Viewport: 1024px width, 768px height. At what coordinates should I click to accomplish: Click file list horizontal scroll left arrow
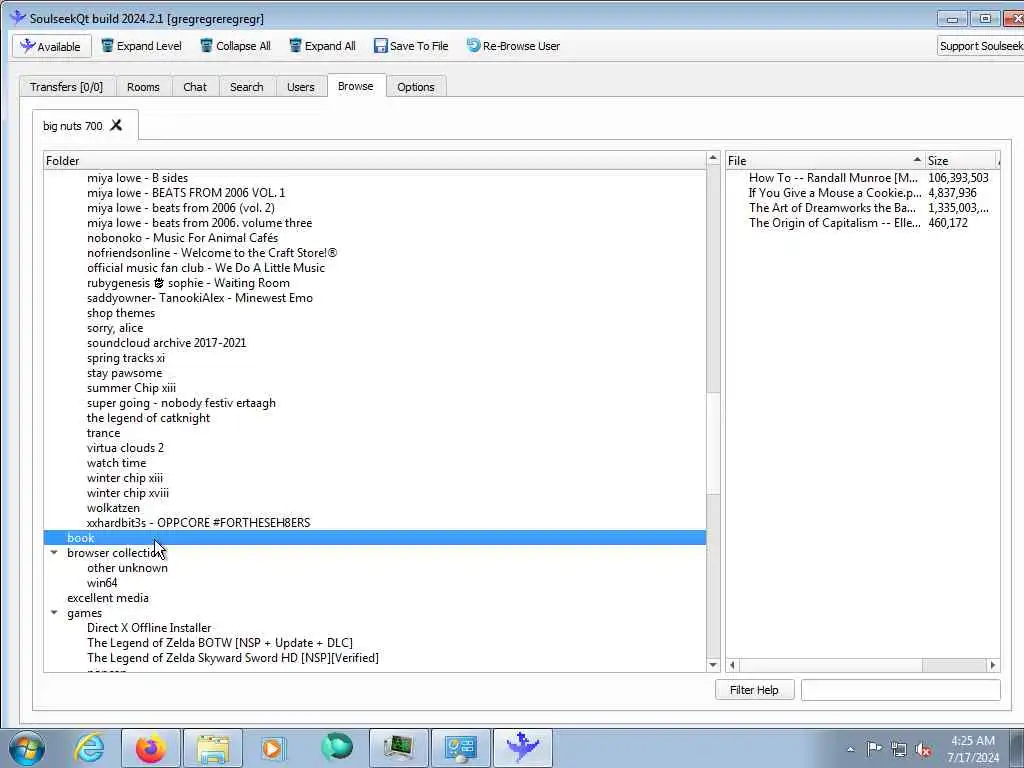coord(733,665)
